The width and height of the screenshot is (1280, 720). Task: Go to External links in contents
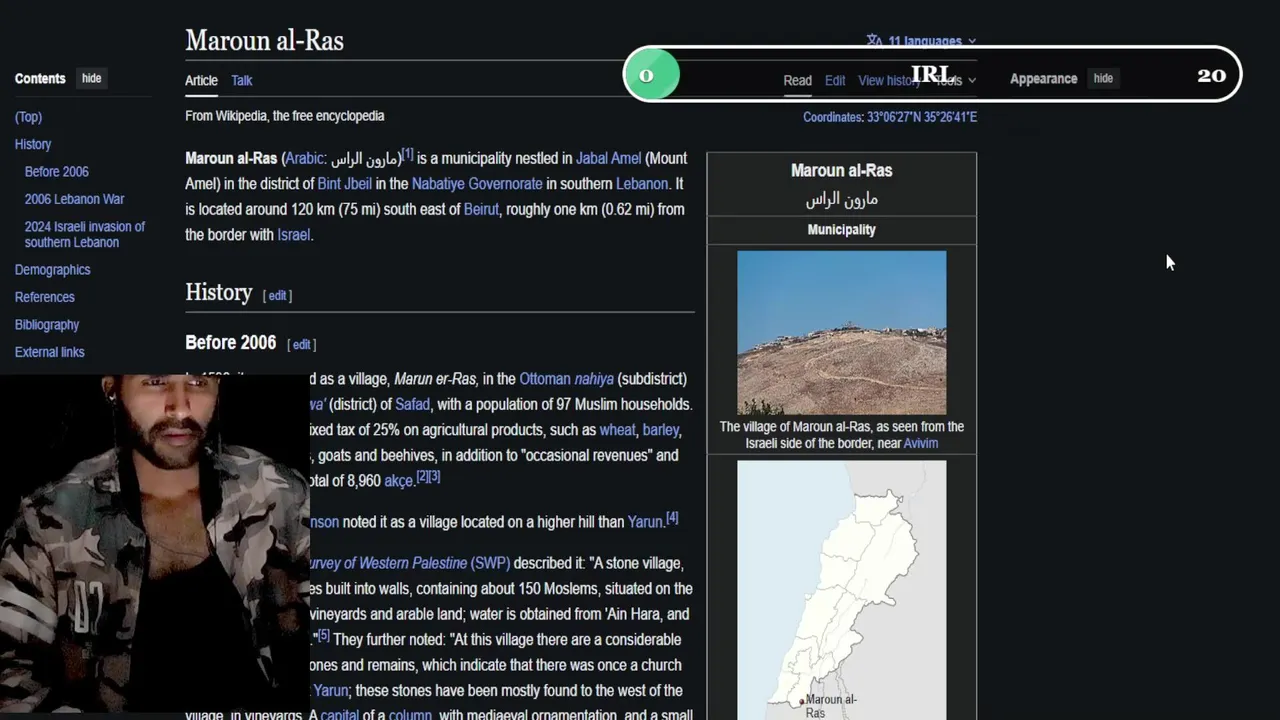pyautogui.click(x=50, y=352)
